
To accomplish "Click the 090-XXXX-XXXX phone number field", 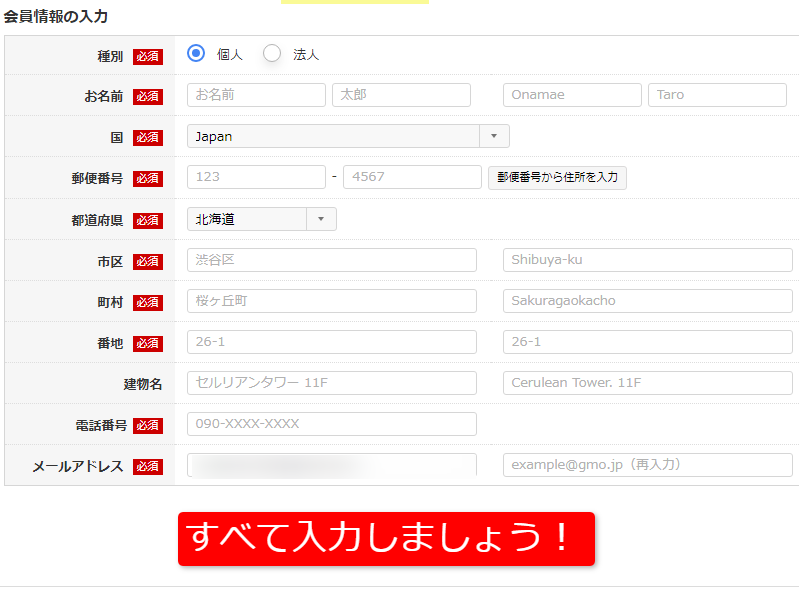I will pos(331,424).
